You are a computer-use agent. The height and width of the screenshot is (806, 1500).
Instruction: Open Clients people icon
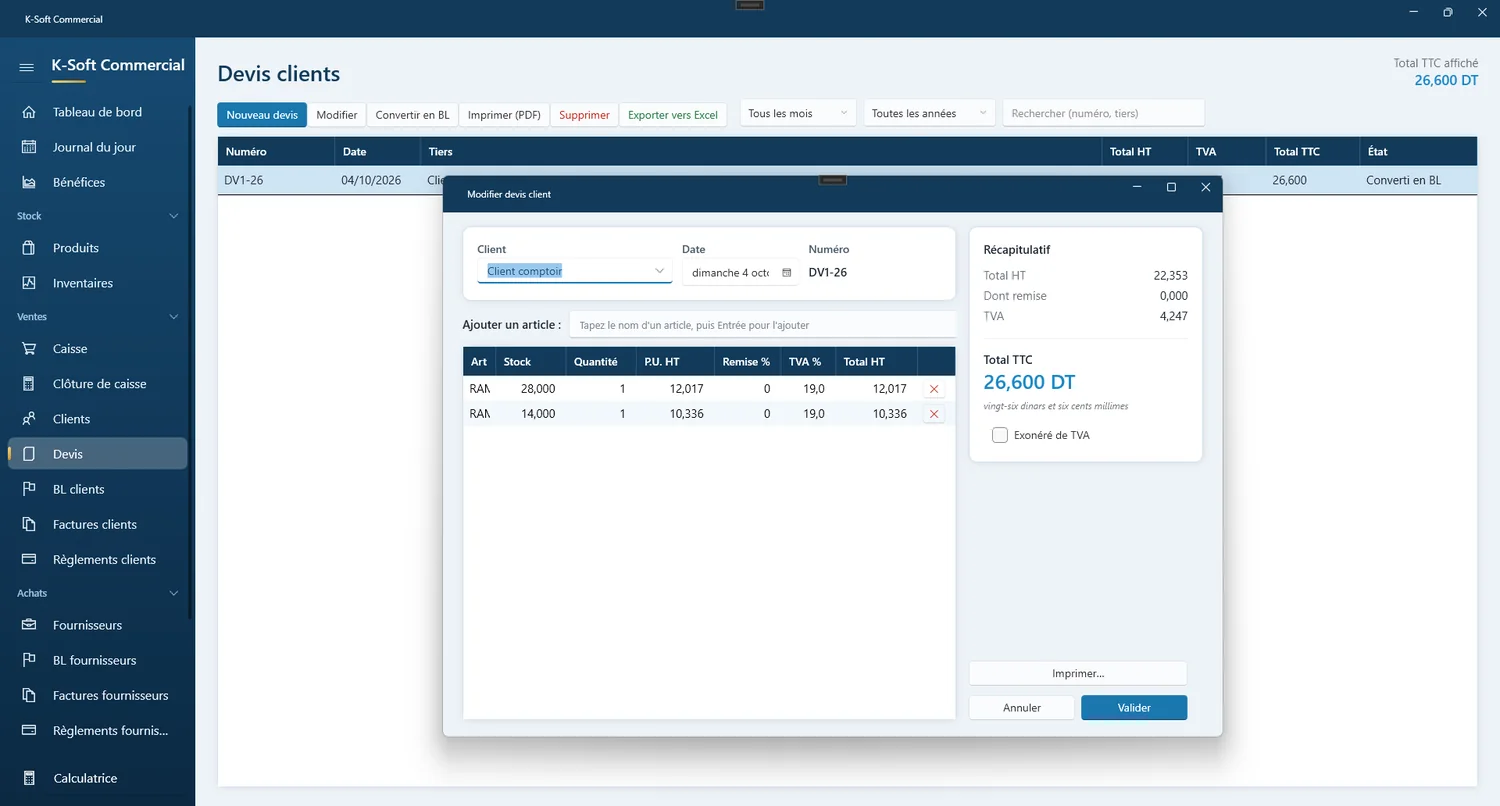[x=29, y=419]
